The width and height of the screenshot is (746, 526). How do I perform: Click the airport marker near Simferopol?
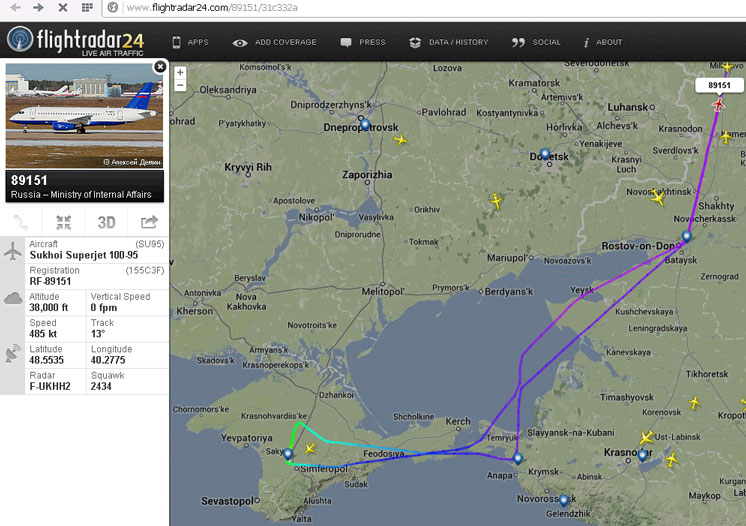[287, 454]
